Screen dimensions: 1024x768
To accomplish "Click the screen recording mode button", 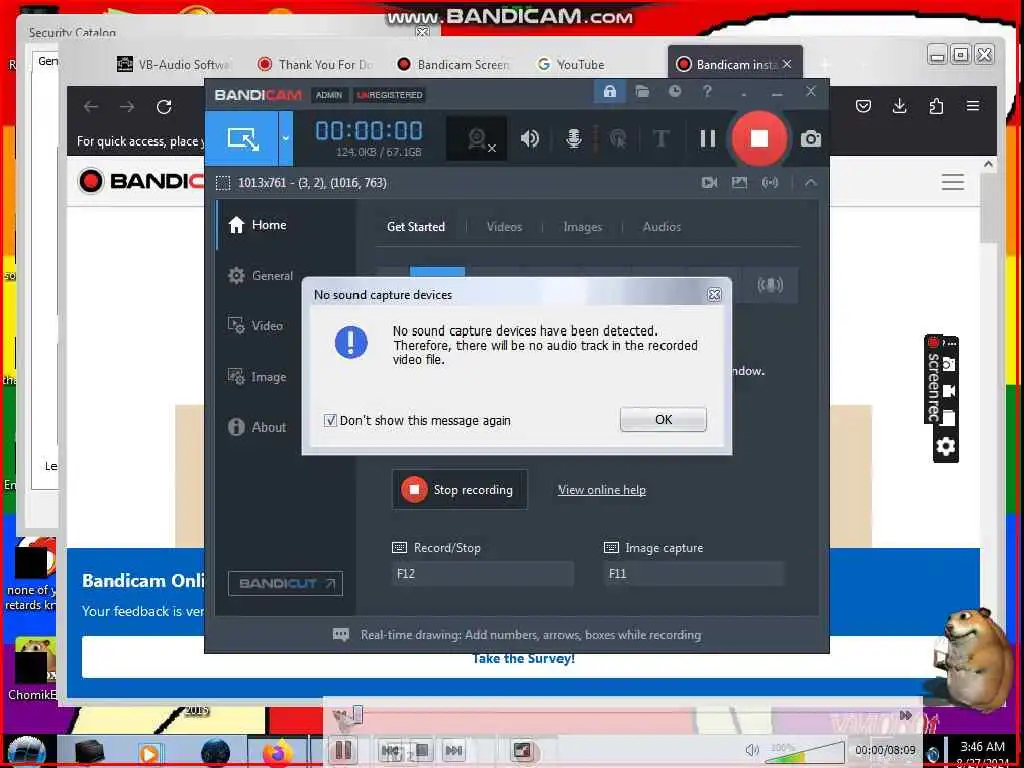I will click(x=242, y=138).
